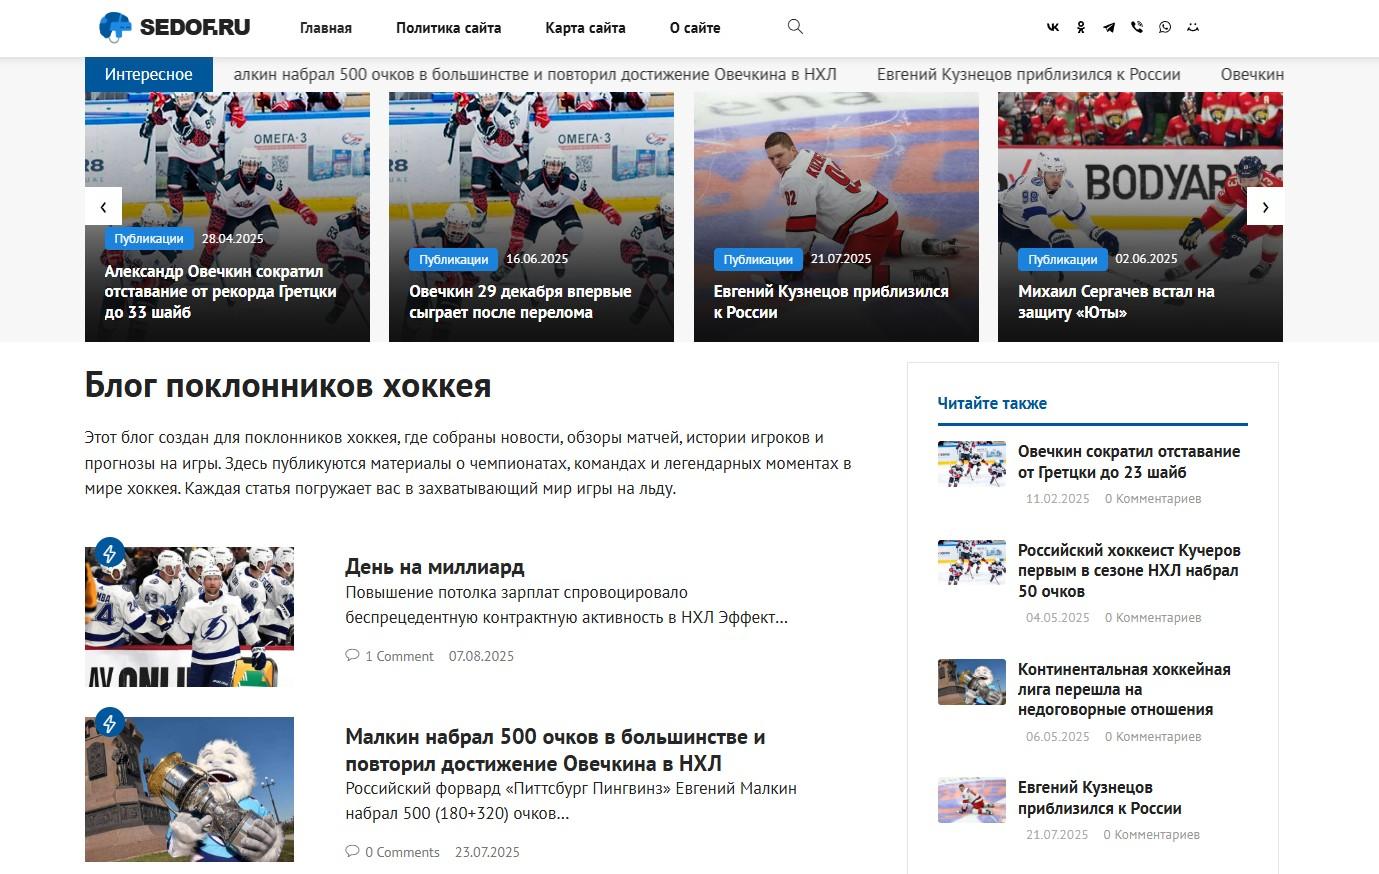The width and height of the screenshot is (1379, 874).
Task: Click the «Интересное» ticker label
Action: click(x=149, y=74)
